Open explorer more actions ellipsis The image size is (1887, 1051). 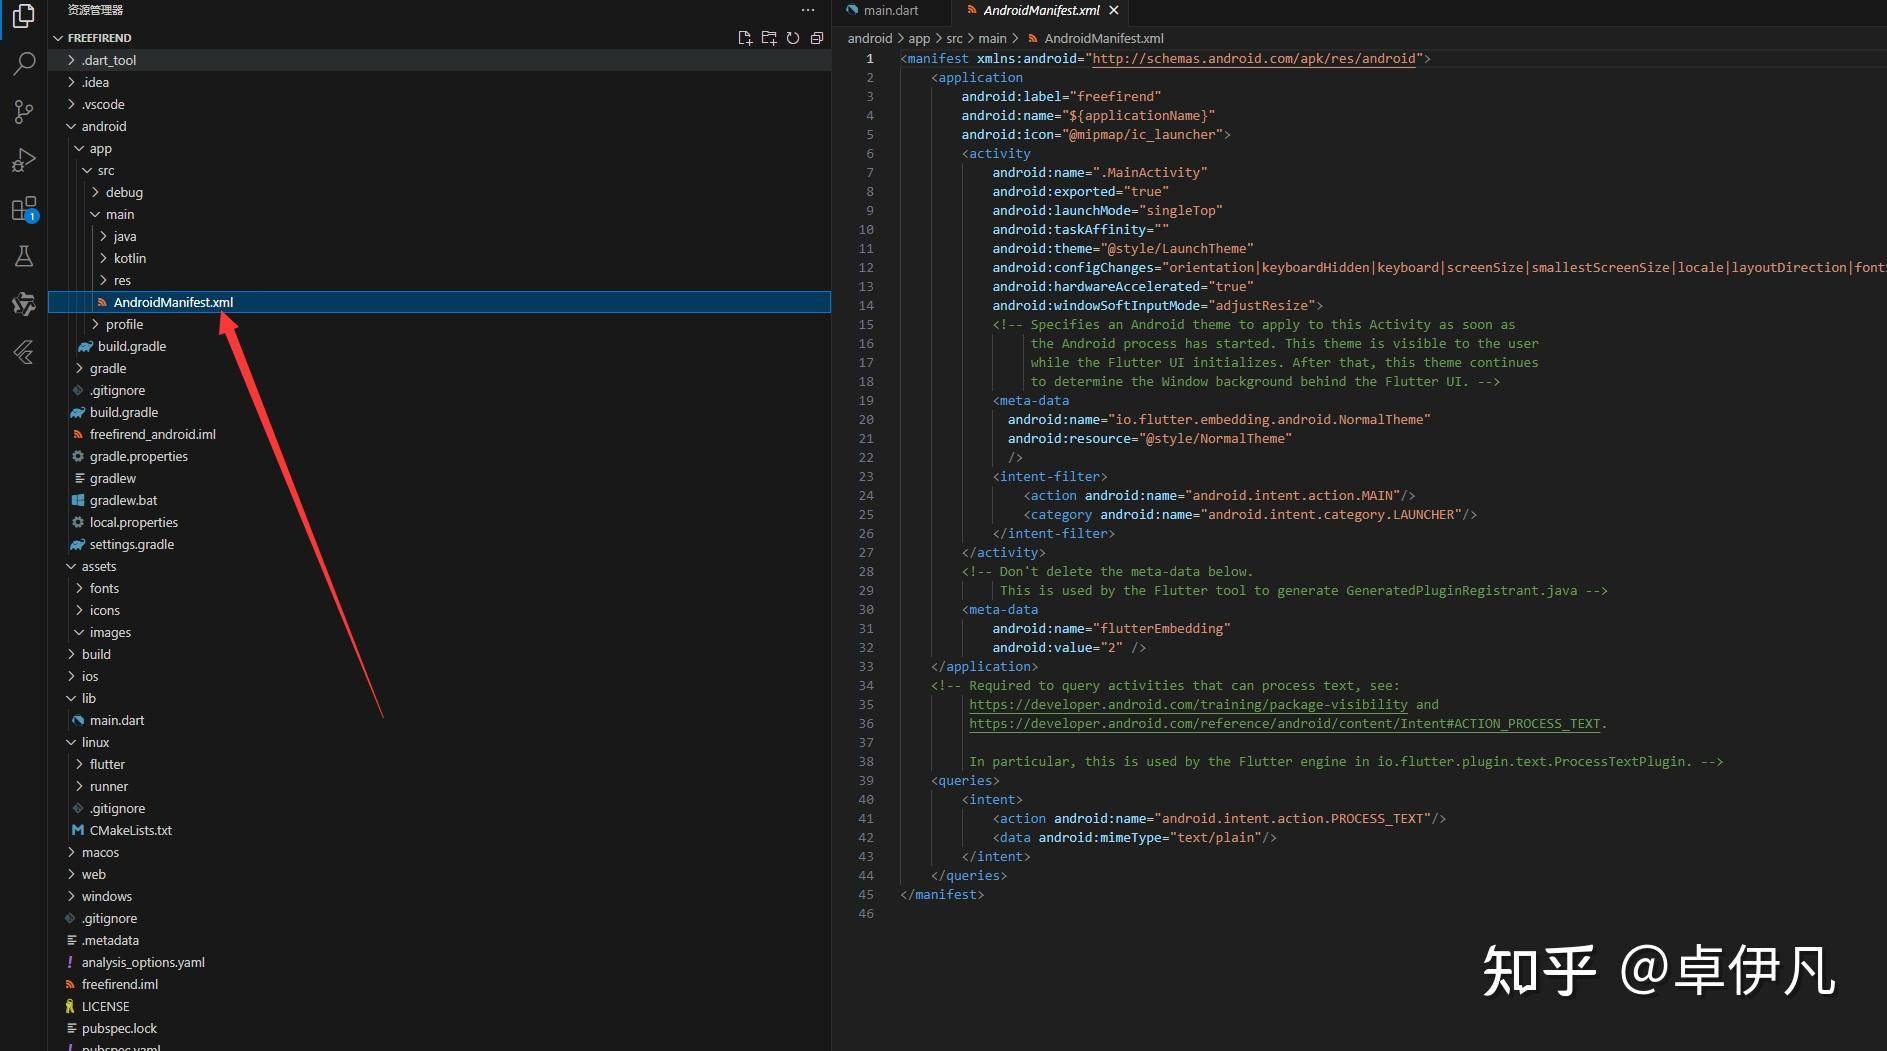click(808, 10)
